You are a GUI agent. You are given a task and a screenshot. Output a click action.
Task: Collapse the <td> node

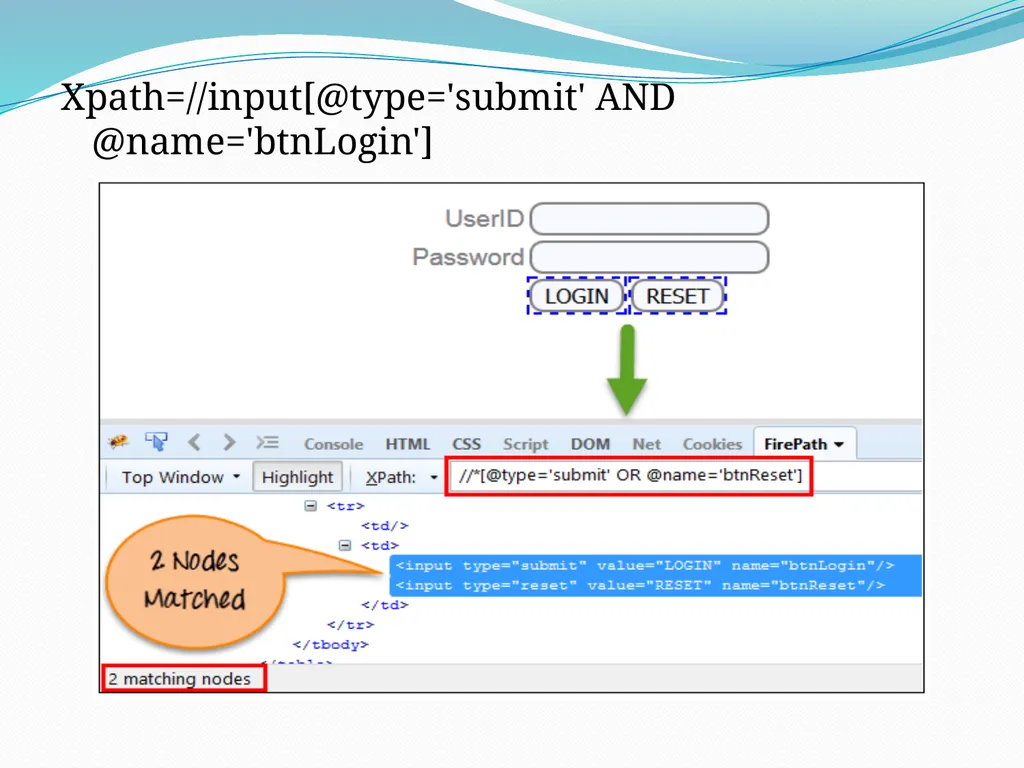click(345, 545)
